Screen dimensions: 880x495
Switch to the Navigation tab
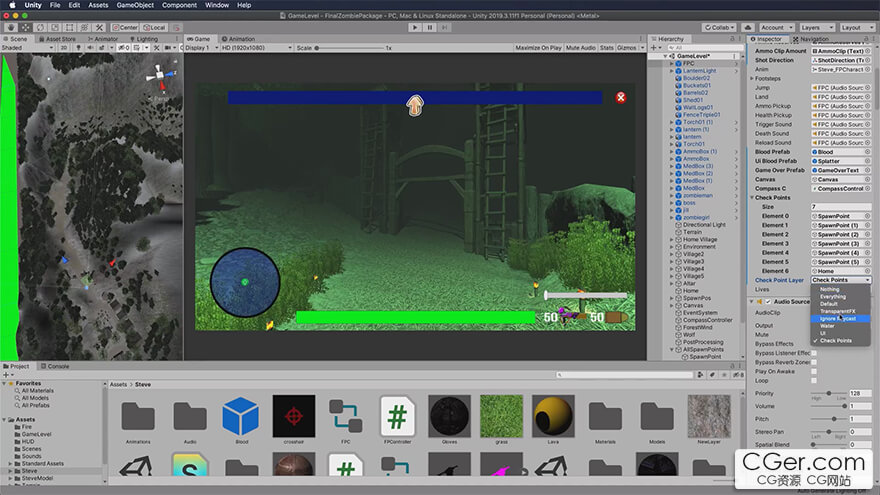[810, 39]
